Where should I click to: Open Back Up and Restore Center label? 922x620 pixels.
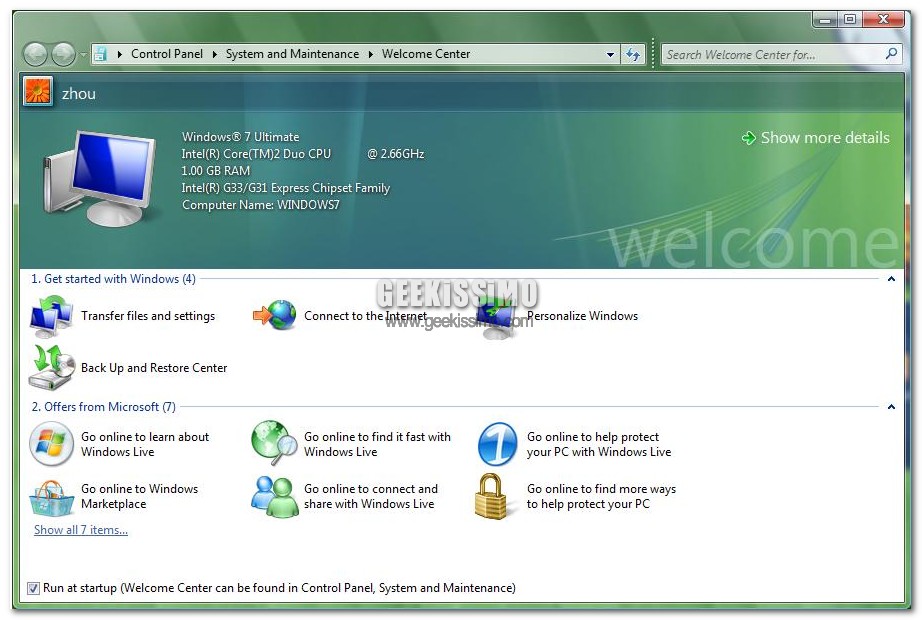coord(154,368)
